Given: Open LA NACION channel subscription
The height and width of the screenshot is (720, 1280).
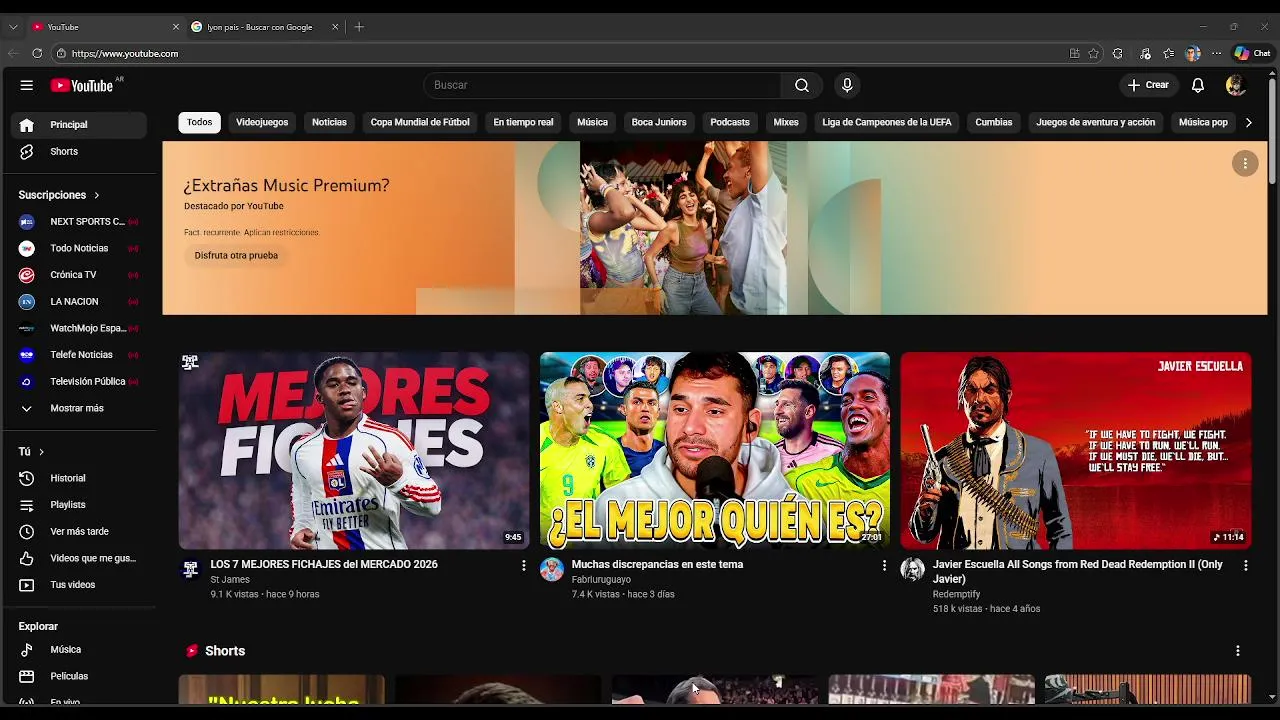Looking at the screenshot, I should coord(79,302).
